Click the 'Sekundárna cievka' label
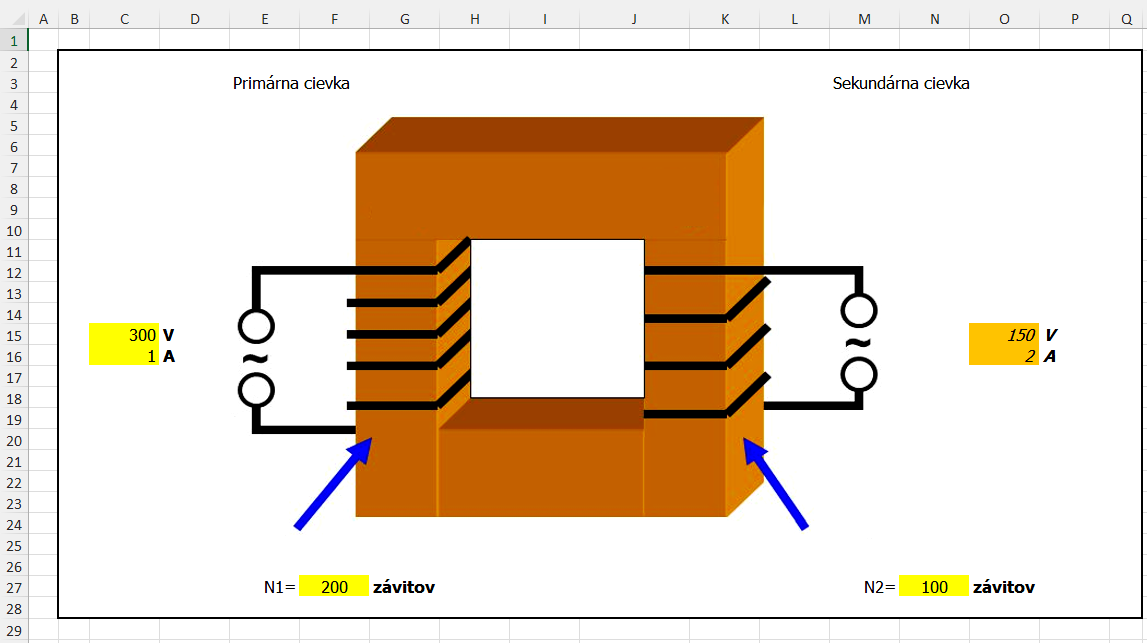 (x=901, y=84)
